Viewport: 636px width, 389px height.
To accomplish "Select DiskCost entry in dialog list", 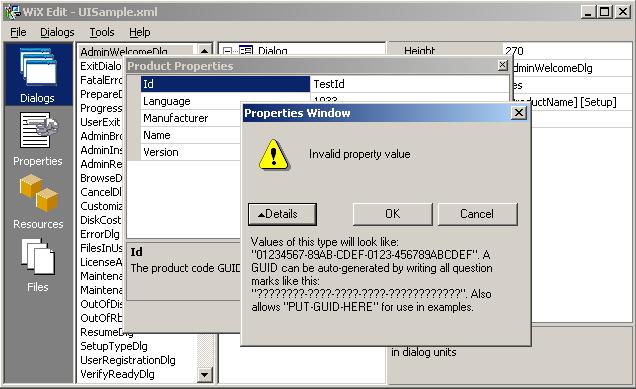I will click(x=101, y=220).
